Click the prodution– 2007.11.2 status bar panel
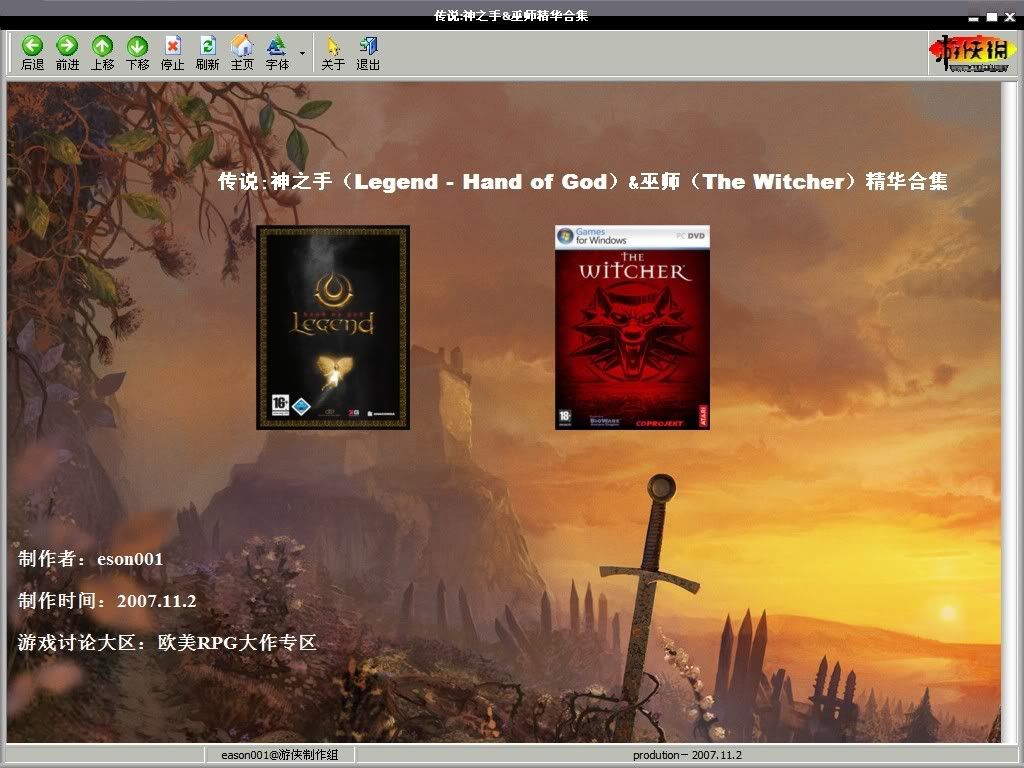This screenshot has height=768, width=1024. coord(687,755)
